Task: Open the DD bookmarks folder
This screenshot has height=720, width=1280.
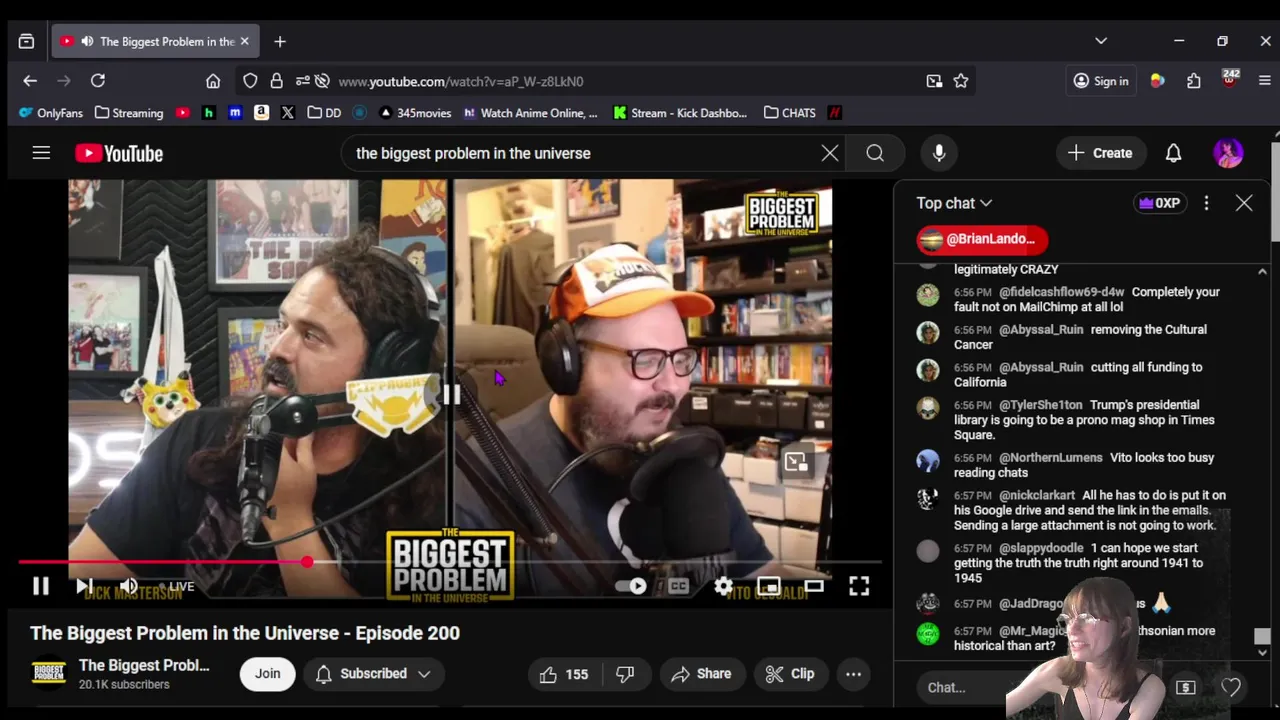Action: 324,113
